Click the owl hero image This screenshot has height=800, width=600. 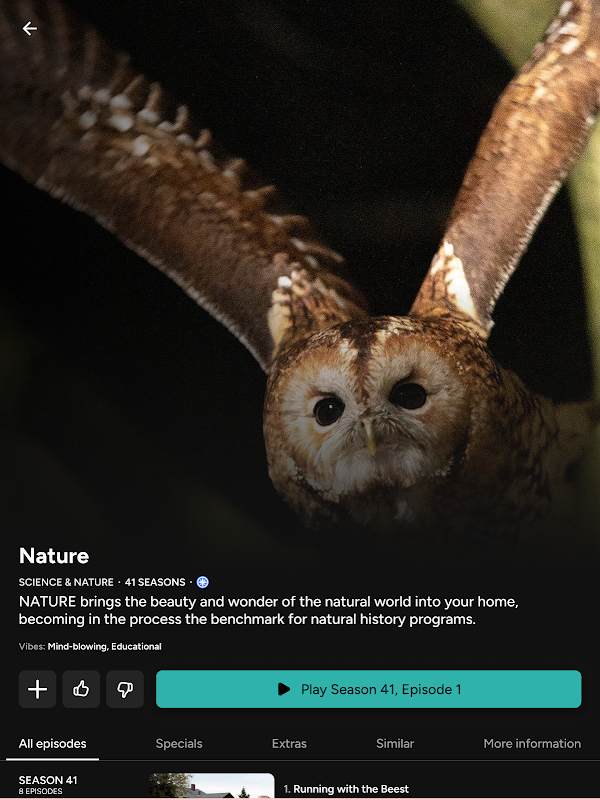[300, 265]
